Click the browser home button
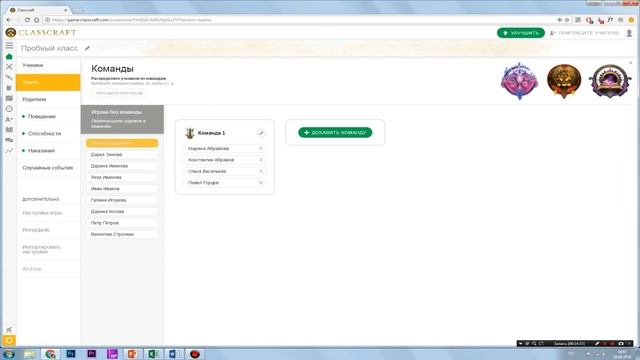 (x=36, y=20)
